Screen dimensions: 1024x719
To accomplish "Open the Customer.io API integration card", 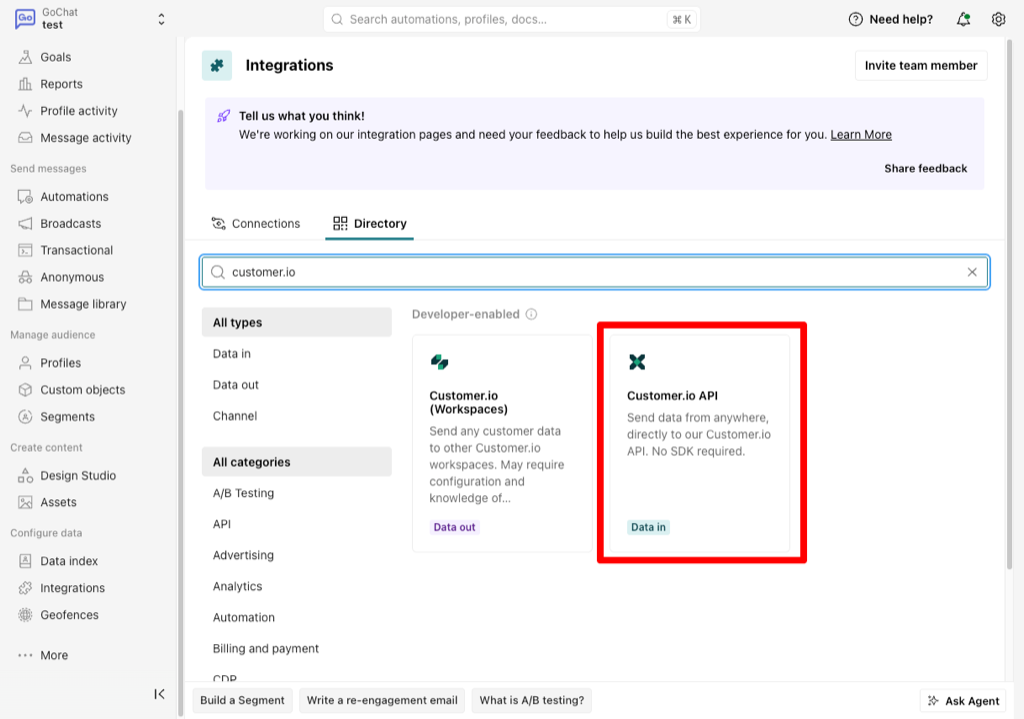I will coord(699,443).
